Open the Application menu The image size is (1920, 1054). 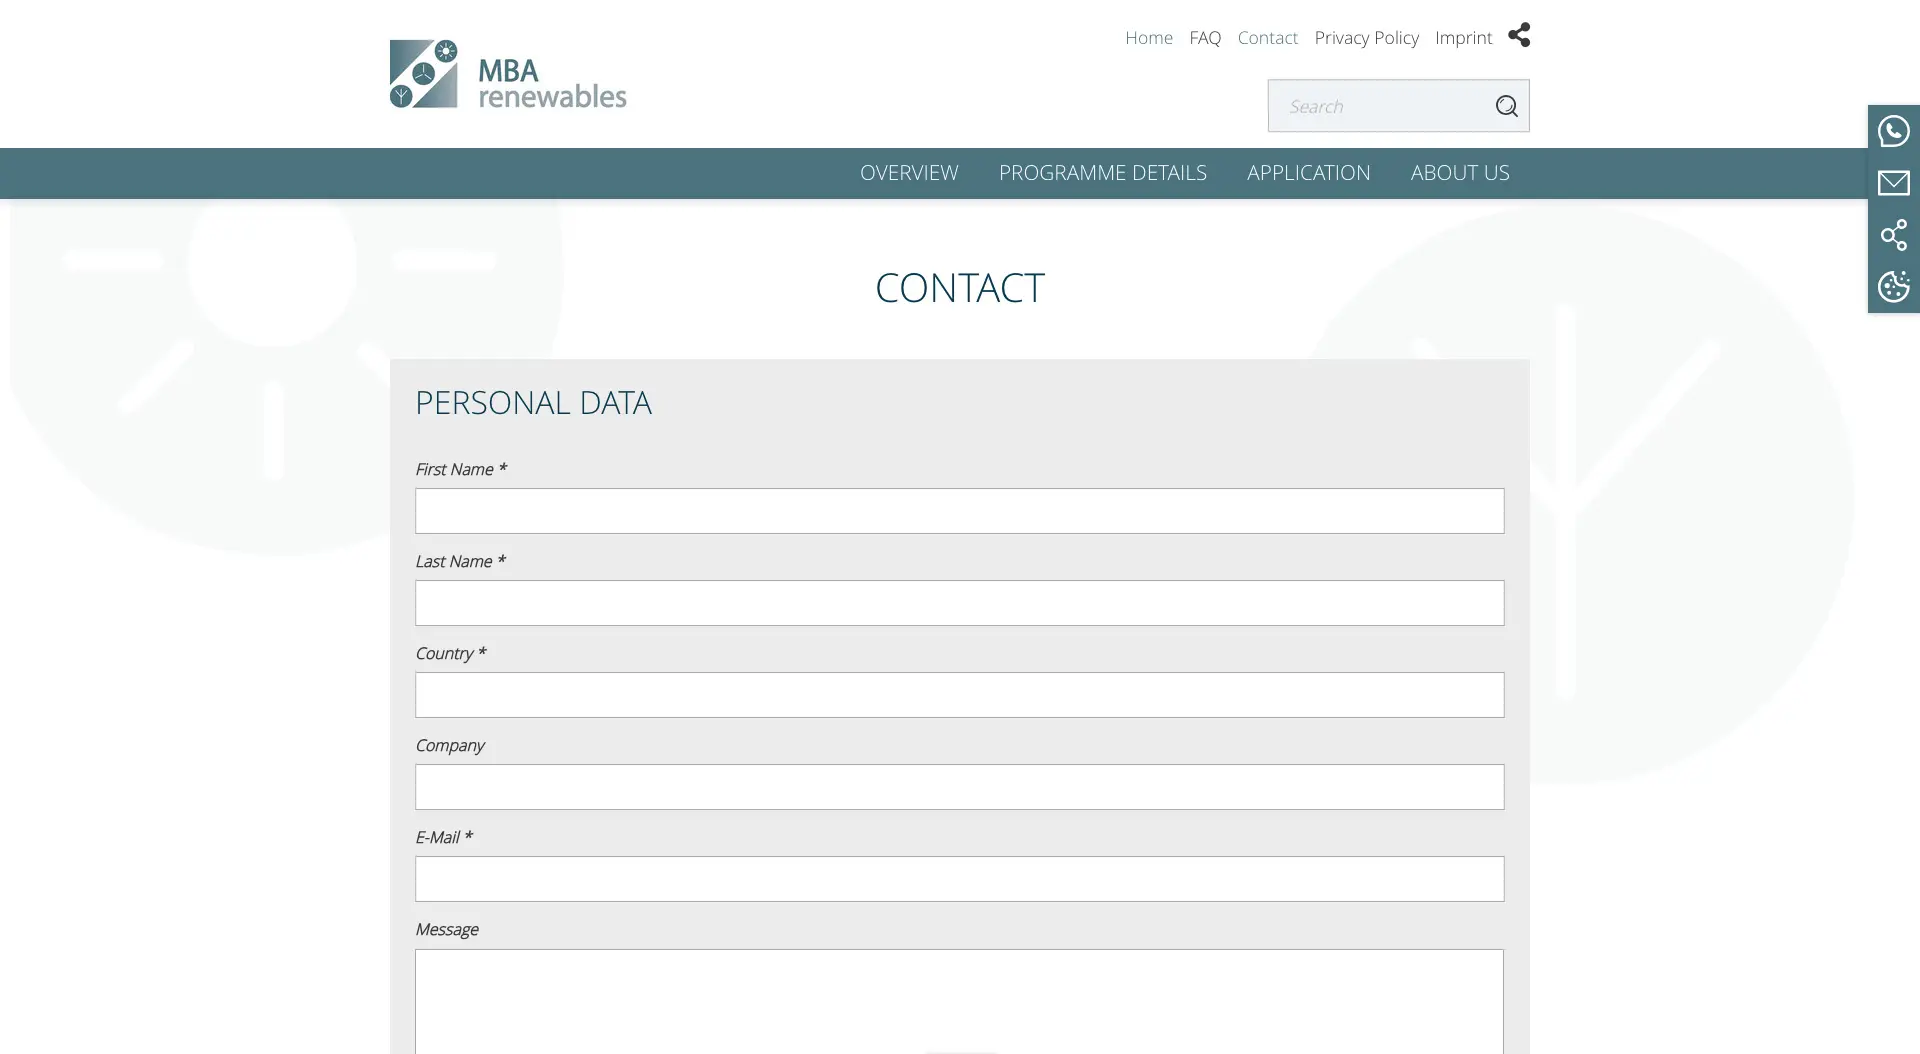pyautogui.click(x=1308, y=173)
